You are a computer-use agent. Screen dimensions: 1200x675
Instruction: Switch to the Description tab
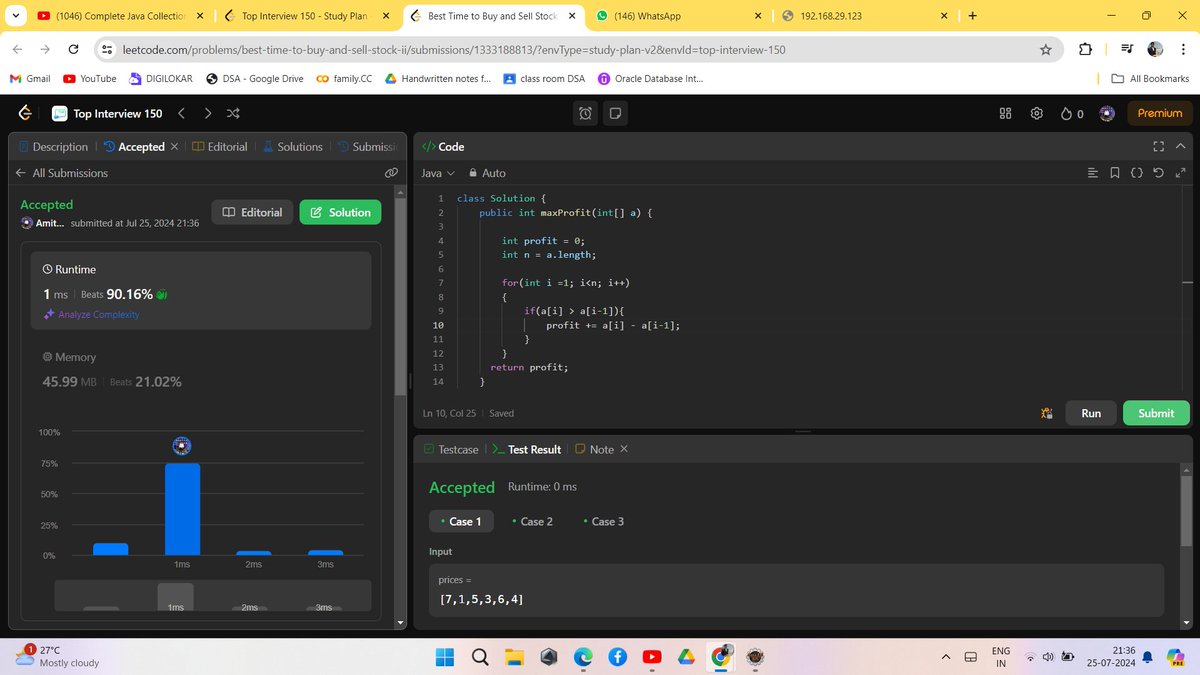pyautogui.click(x=53, y=147)
